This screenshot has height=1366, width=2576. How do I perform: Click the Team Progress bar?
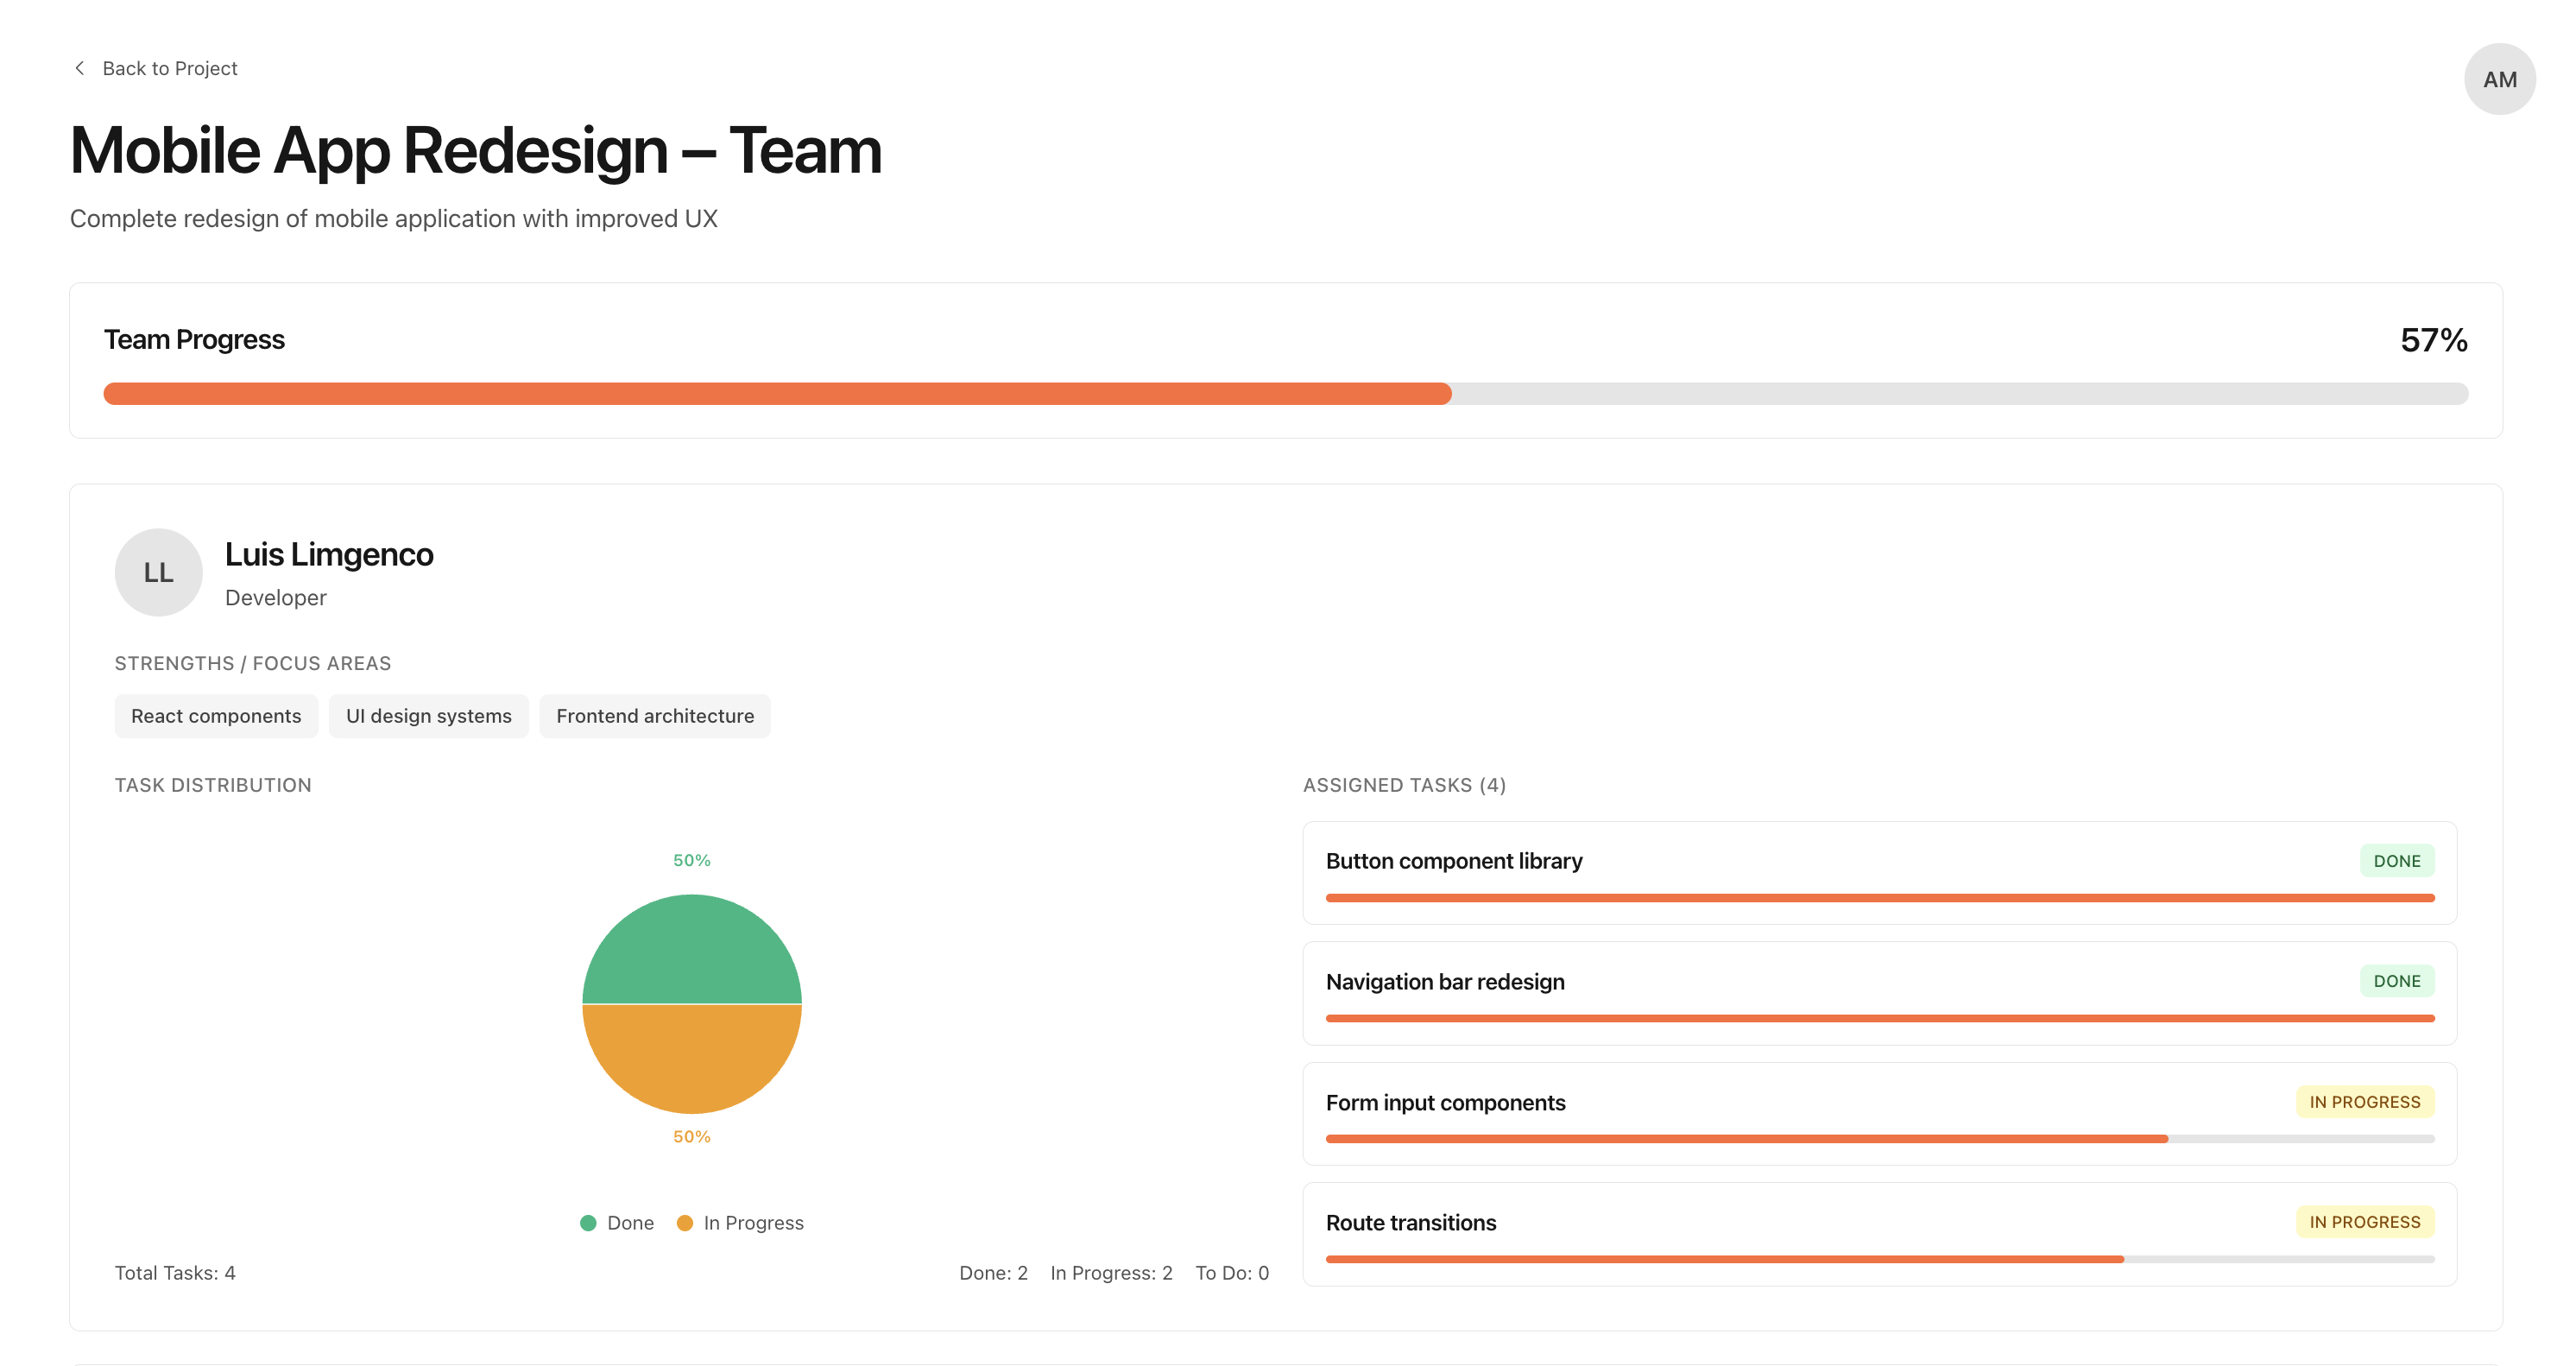pyautogui.click(x=1285, y=394)
